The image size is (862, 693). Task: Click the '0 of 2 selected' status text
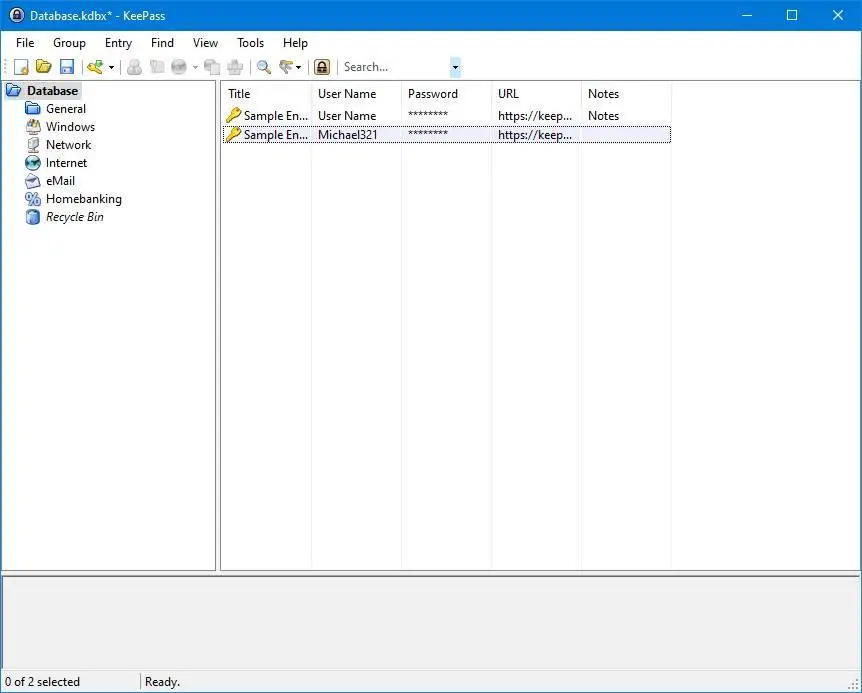(42, 682)
